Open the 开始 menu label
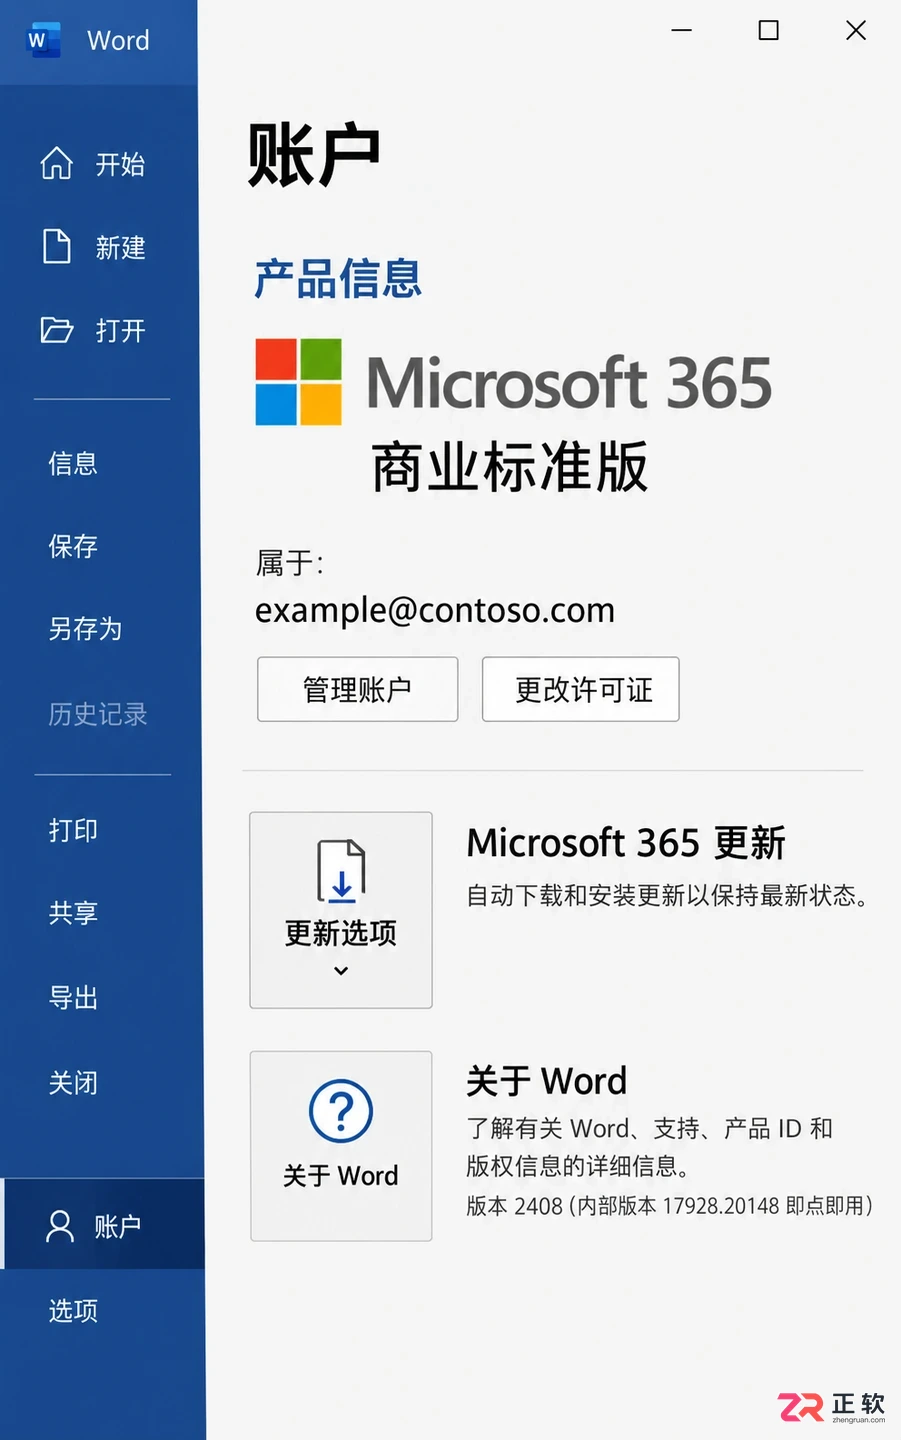This screenshot has height=1440, width=901. (x=120, y=164)
